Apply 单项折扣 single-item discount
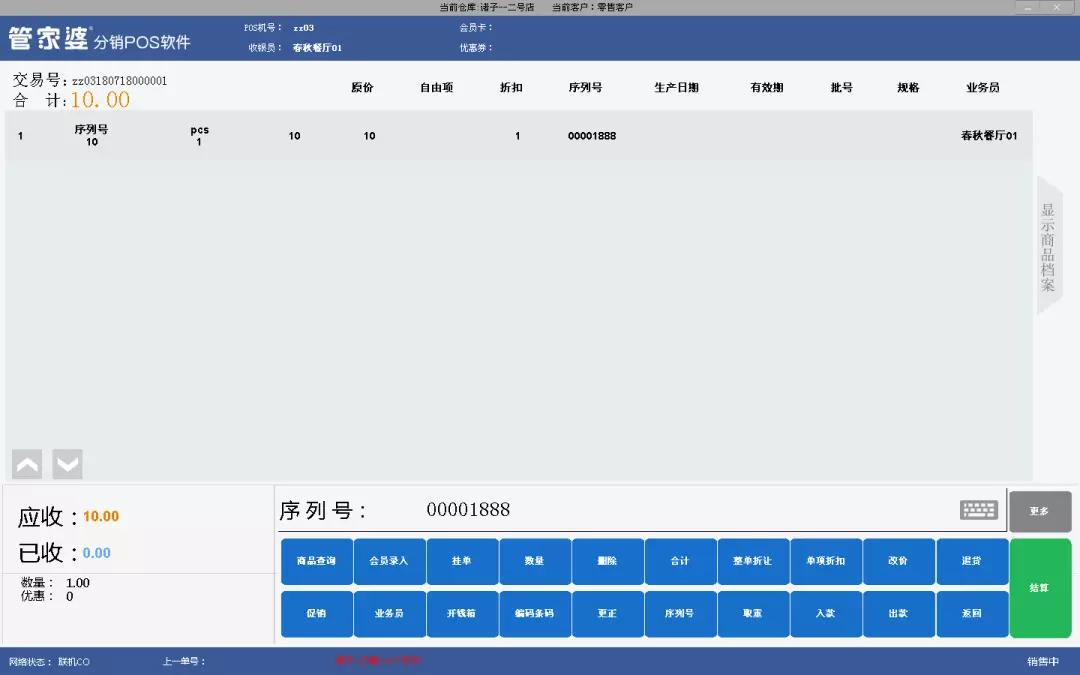Image resolution: width=1080 pixels, height=675 pixels. (826, 561)
